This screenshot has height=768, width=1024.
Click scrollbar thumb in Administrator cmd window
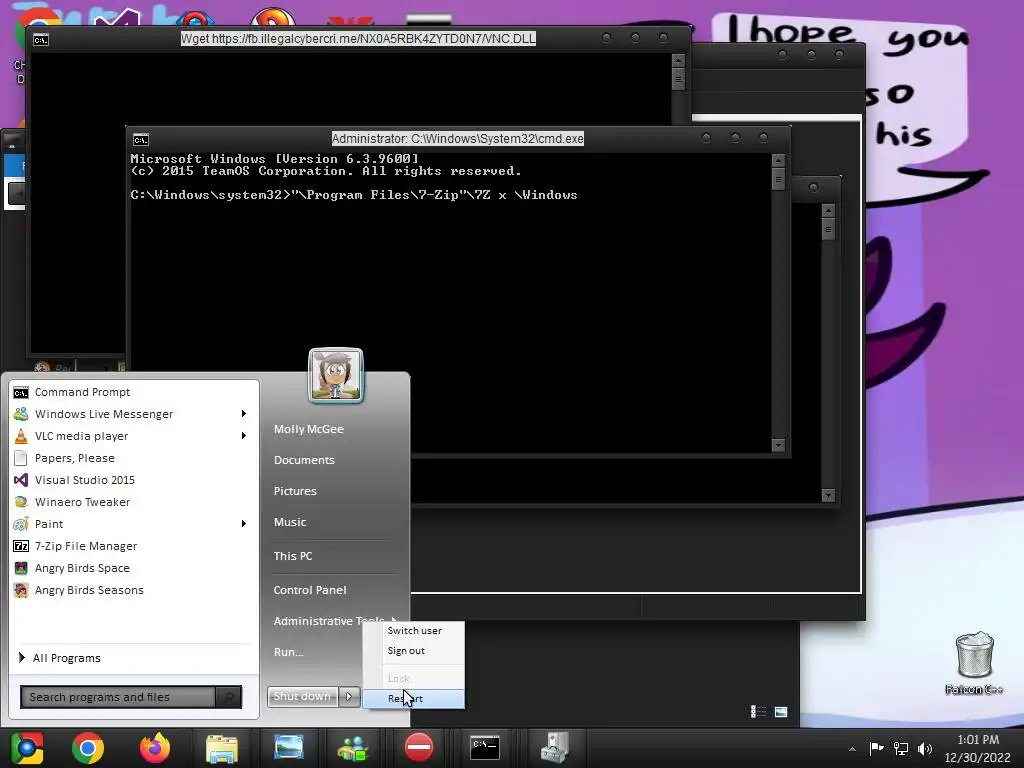(x=778, y=179)
